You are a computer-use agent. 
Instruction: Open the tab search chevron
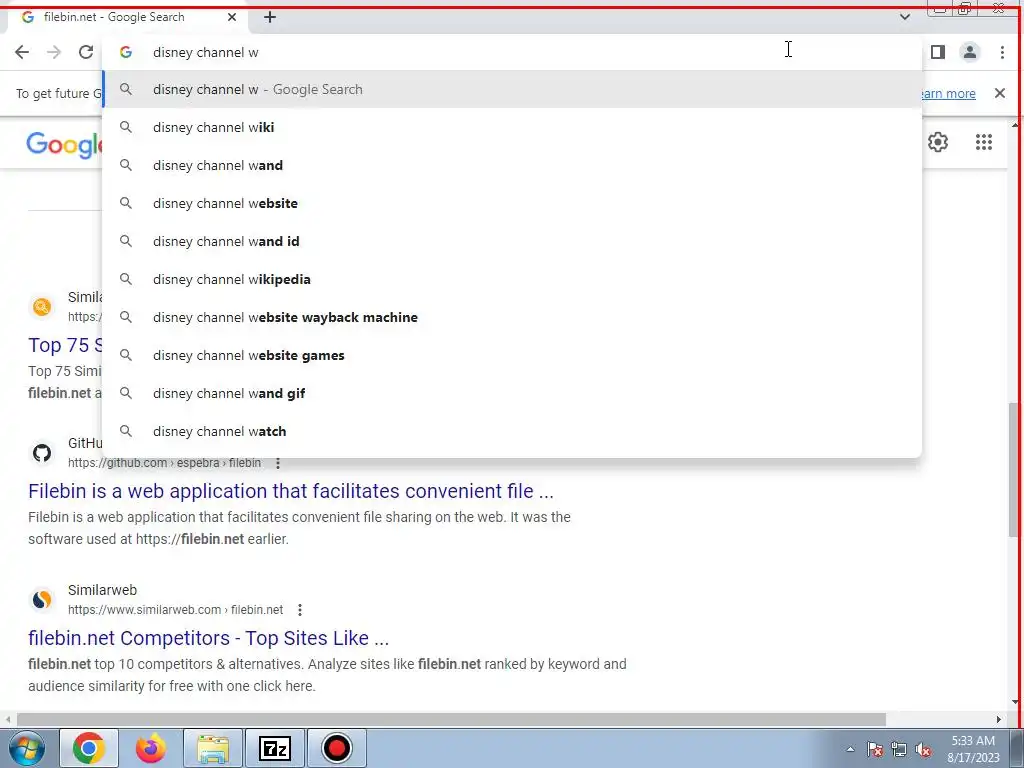pyautogui.click(x=904, y=17)
